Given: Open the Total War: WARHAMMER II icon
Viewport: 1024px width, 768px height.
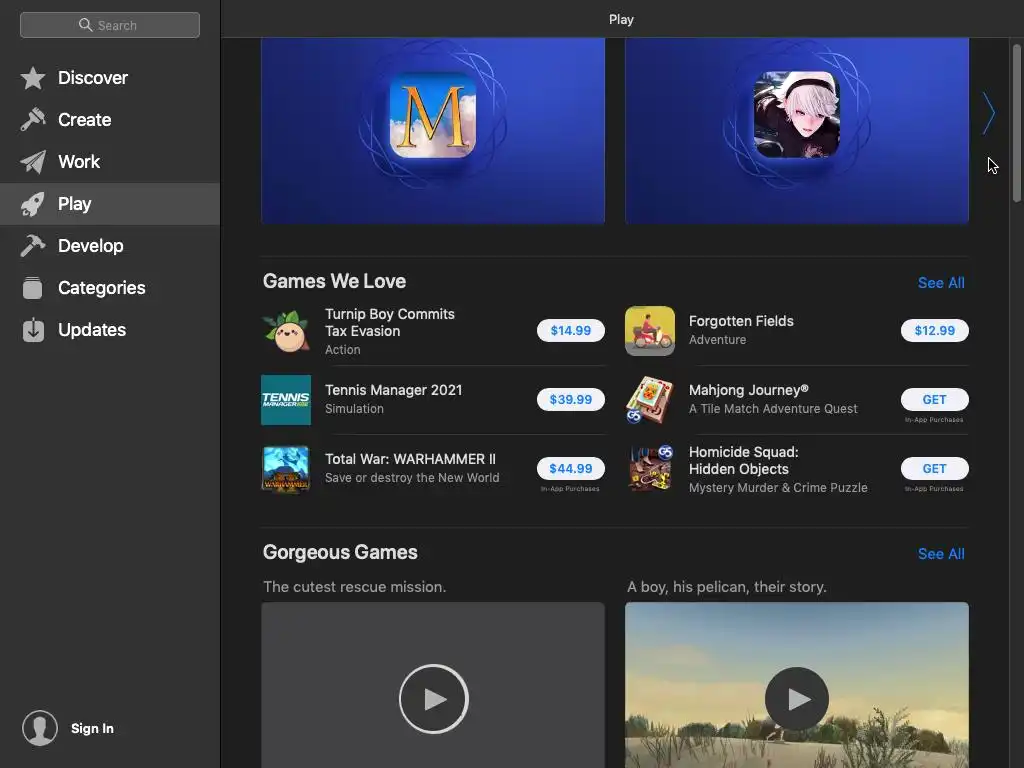Looking at the screenshot, I should coord(286,469).
